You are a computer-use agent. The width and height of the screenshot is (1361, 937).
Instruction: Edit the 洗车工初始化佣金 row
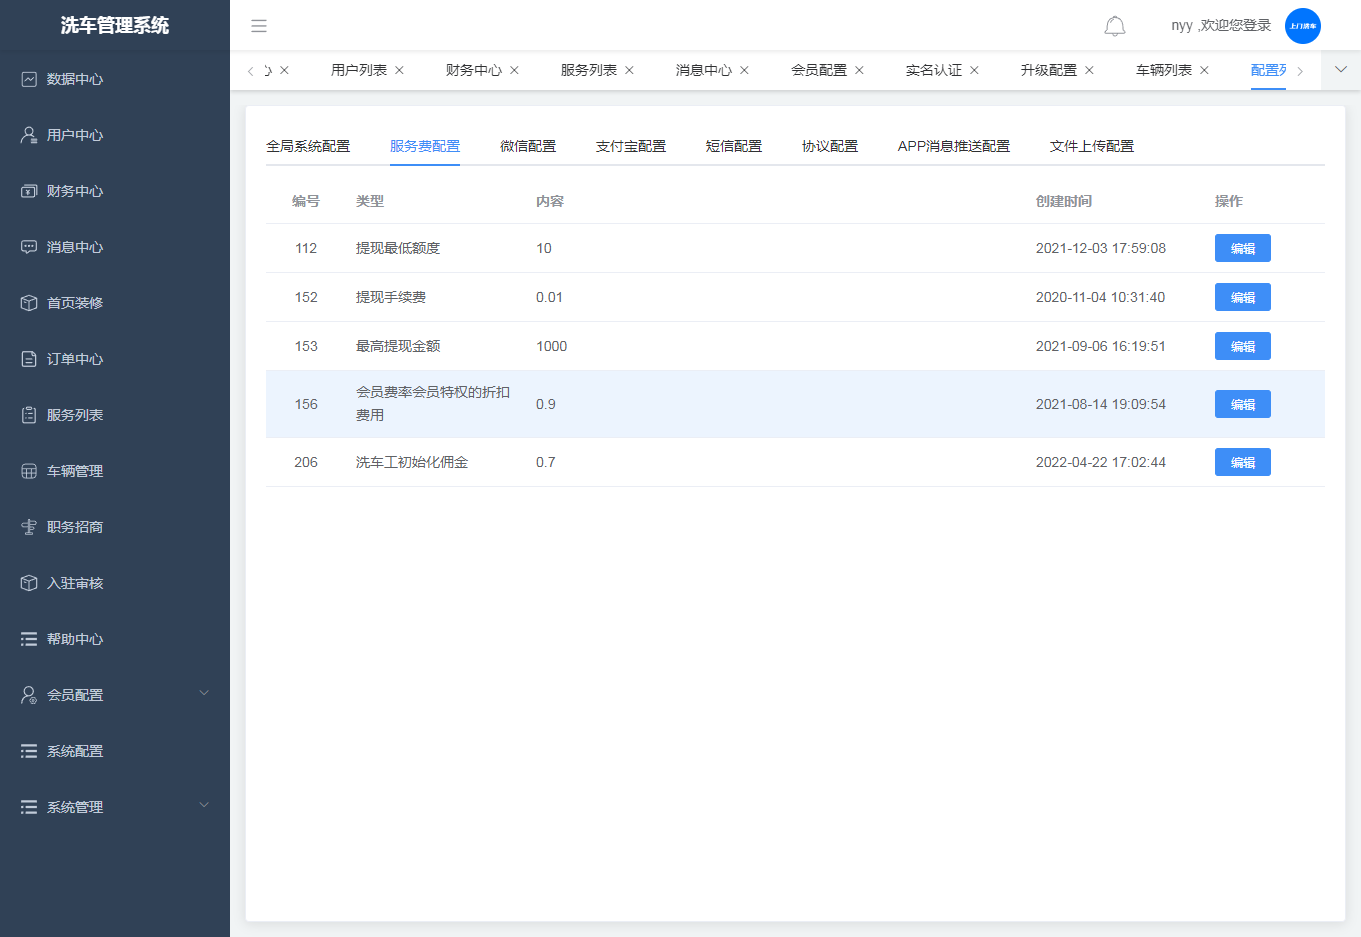tap(1242, 462)
